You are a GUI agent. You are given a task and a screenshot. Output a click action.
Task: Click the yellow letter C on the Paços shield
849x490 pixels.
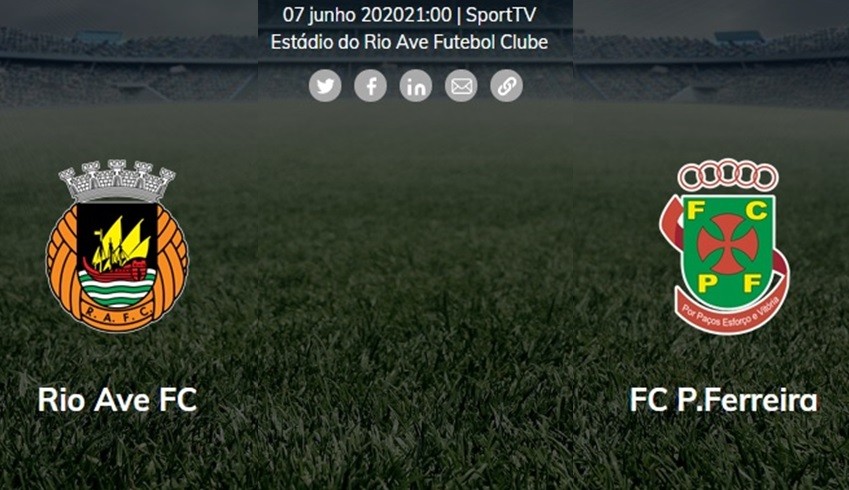coord(758,210)
